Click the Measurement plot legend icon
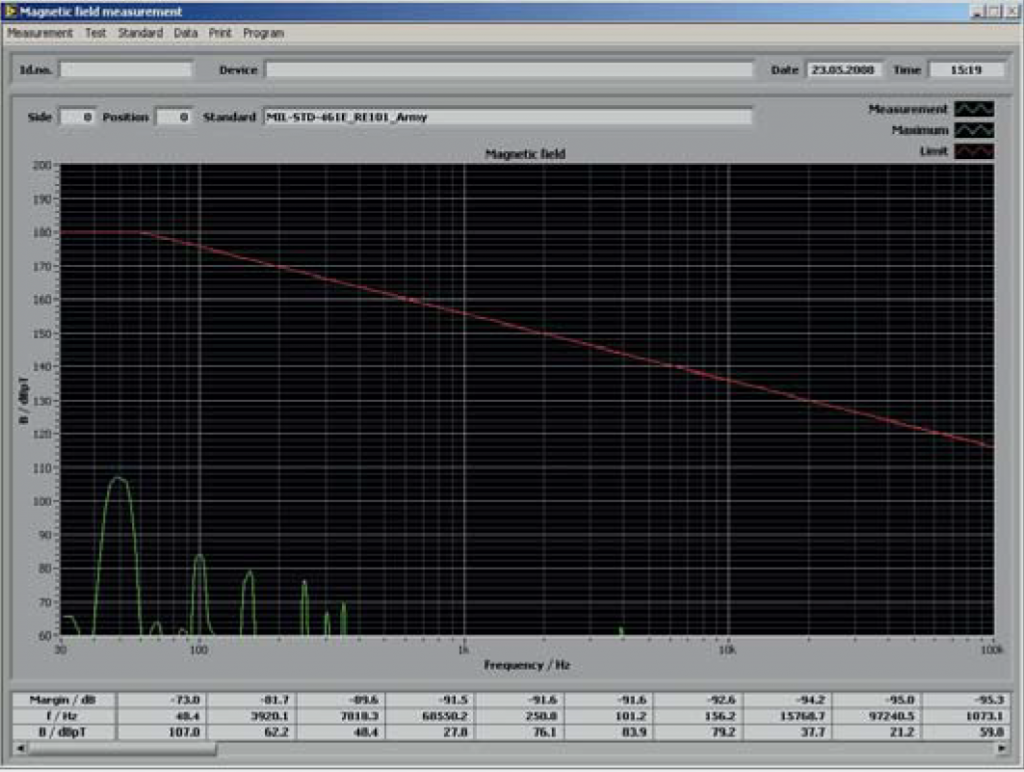Screen dimensions: 1024x772 coord(974,110)
